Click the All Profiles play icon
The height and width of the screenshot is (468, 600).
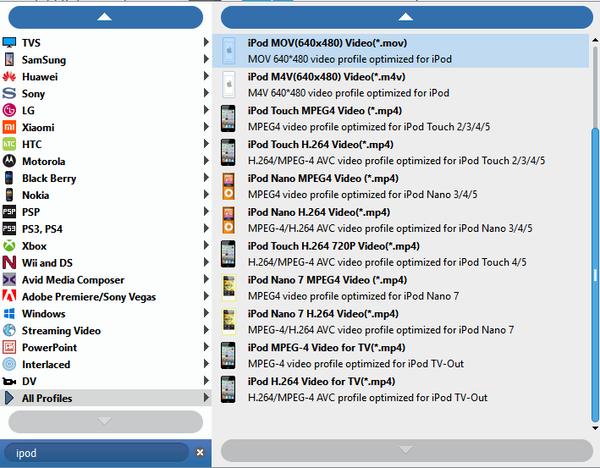[9, 398]
